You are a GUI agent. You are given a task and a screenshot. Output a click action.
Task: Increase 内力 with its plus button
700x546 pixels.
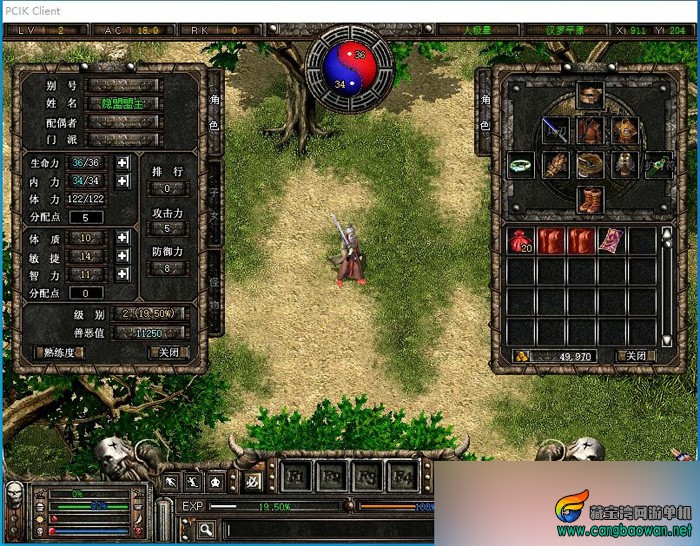[123, 181]
